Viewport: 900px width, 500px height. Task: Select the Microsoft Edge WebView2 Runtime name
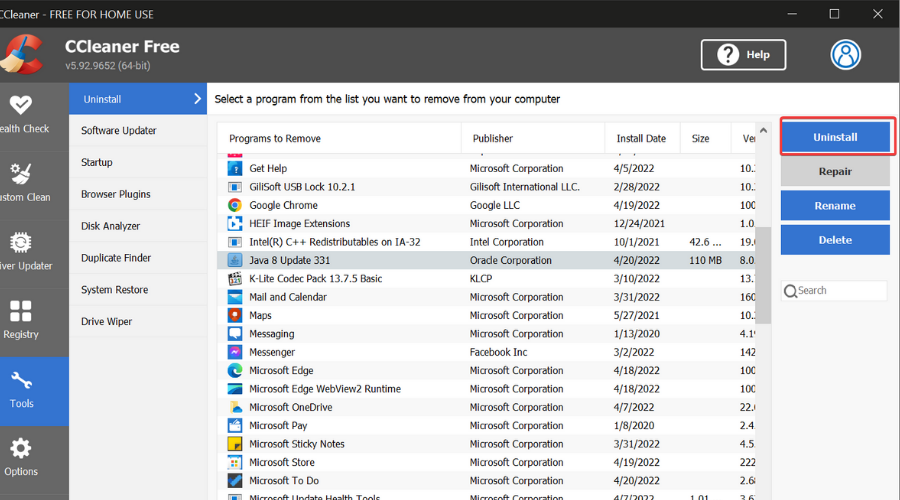[x=325, y=389]
